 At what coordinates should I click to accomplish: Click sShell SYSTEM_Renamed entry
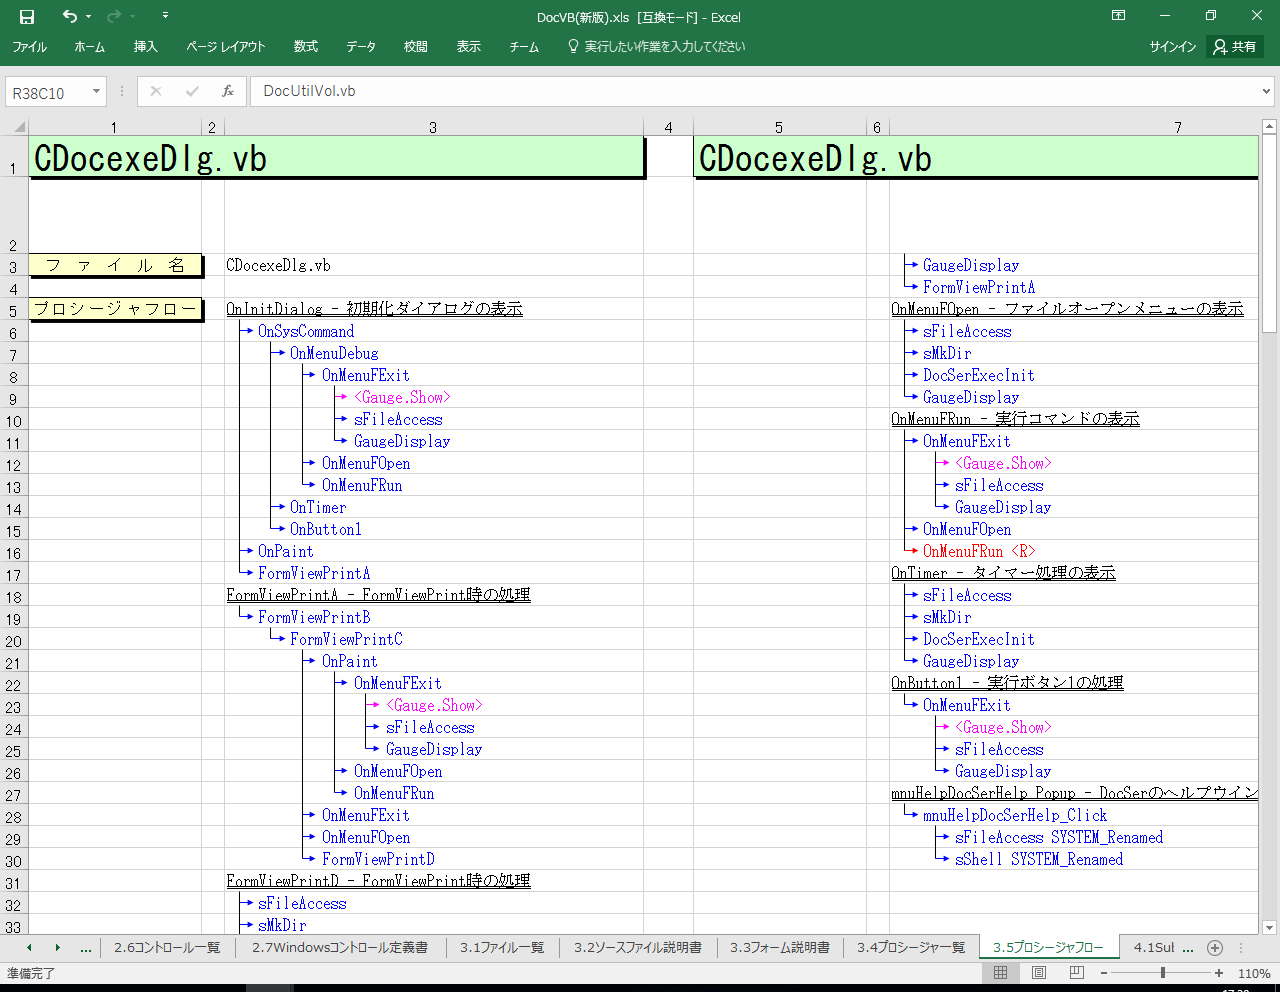point(1039,859)
